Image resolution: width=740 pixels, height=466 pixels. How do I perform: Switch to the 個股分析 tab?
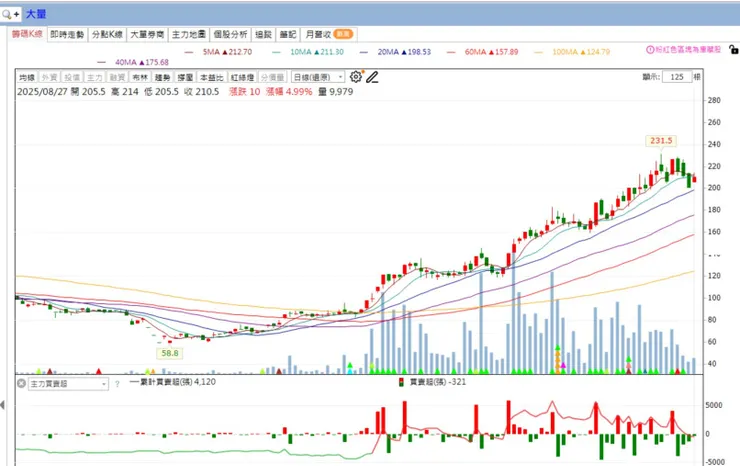click(x=230, y=34)
